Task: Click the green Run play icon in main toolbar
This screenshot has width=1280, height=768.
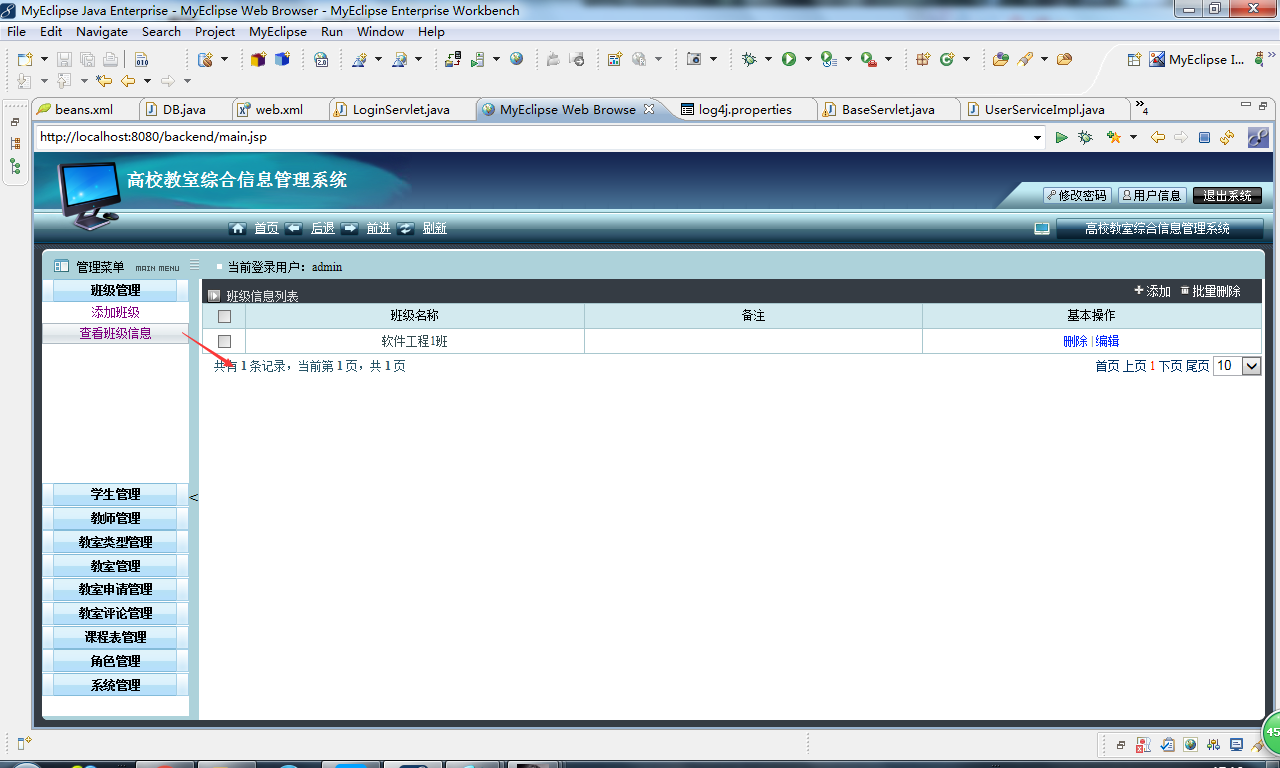Action: click(789, 60)
